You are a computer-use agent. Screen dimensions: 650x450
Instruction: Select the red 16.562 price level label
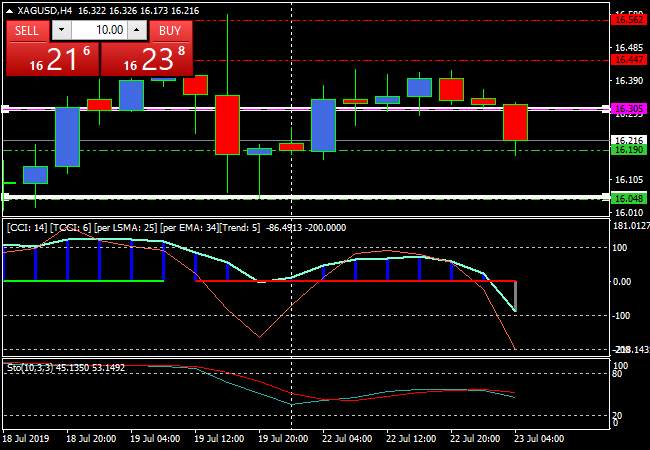pos(629,19)
